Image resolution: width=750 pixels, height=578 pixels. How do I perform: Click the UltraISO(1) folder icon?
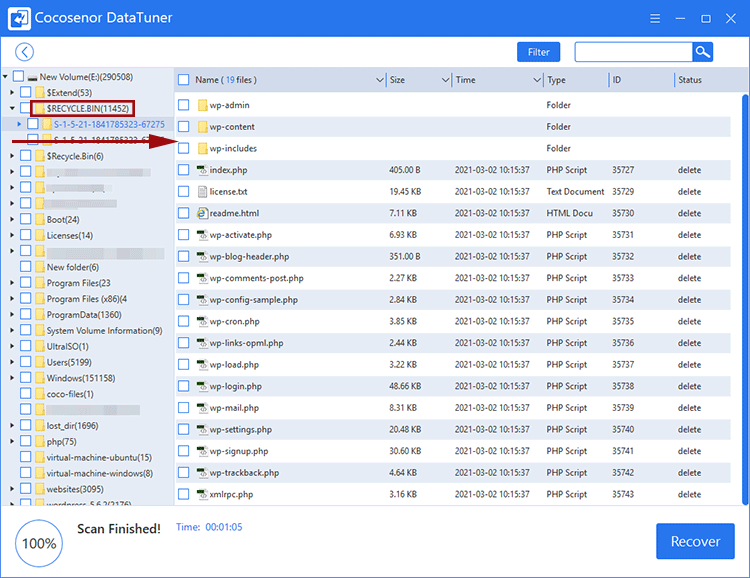coord(40,346)
